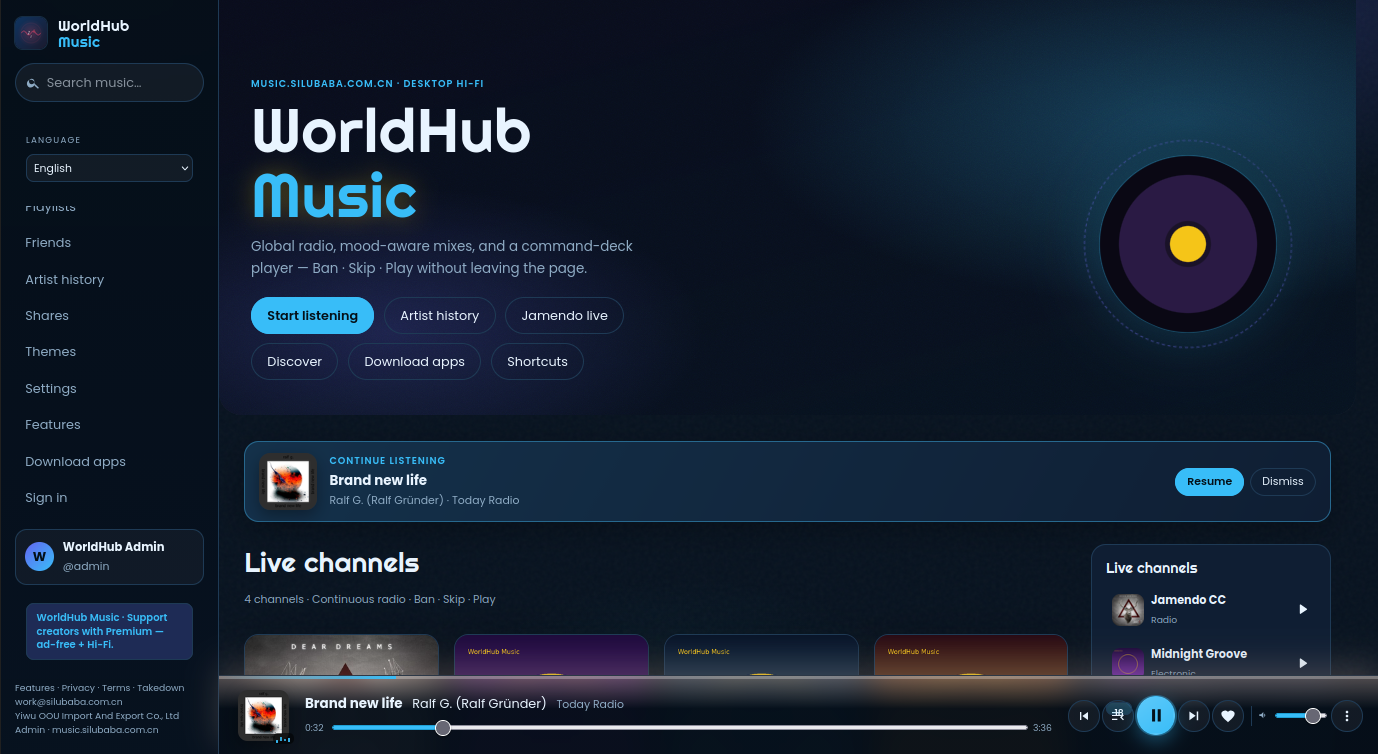This screenshot has width=1378, height=754.
Task: Open the Privacy footer link
Action: pos(78,688)
